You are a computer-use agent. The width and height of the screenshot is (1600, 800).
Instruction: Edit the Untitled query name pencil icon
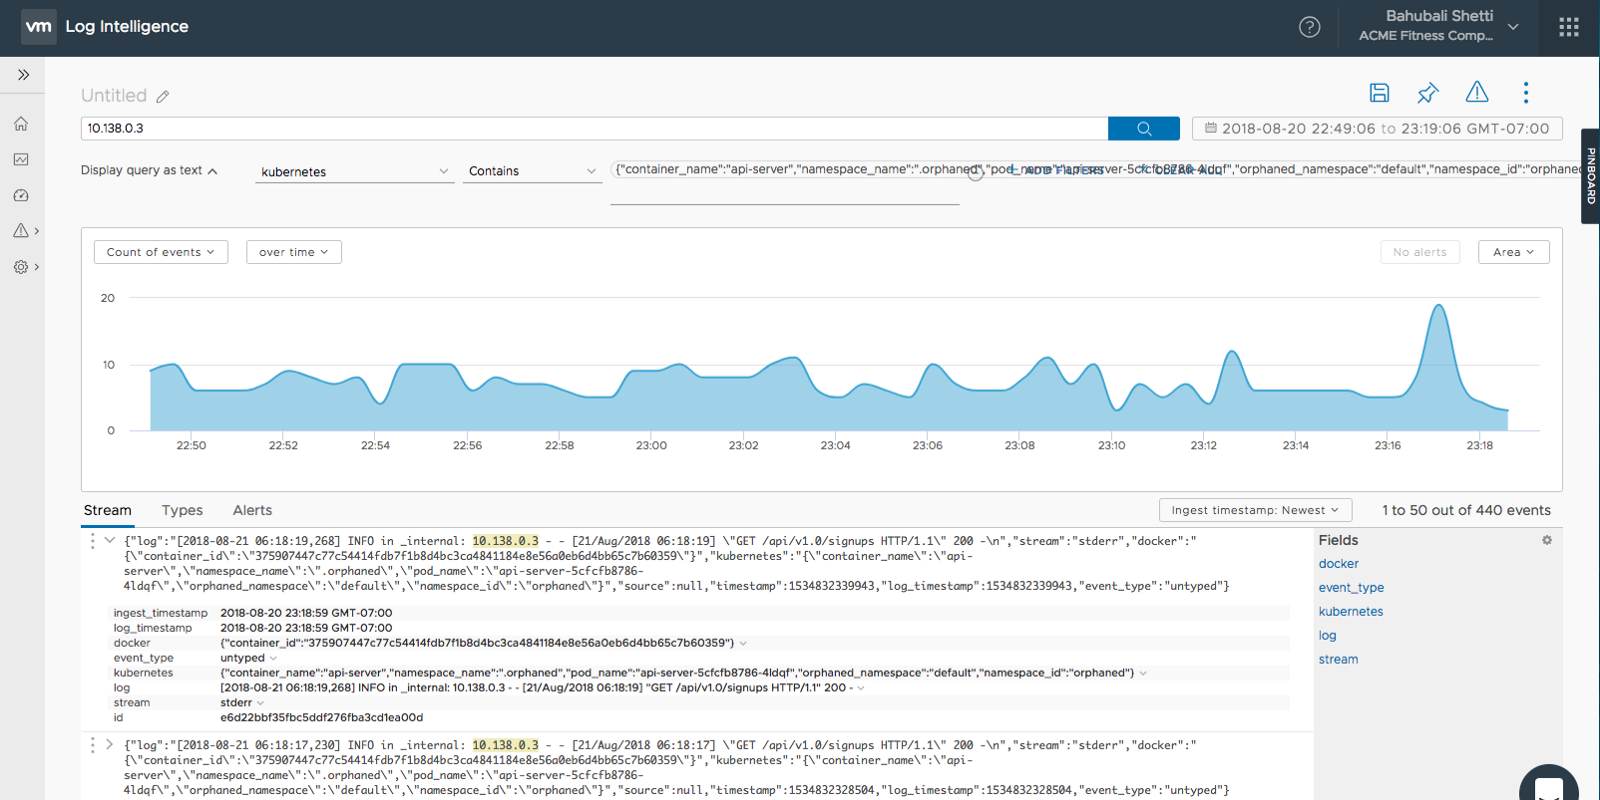coord(163,97)
